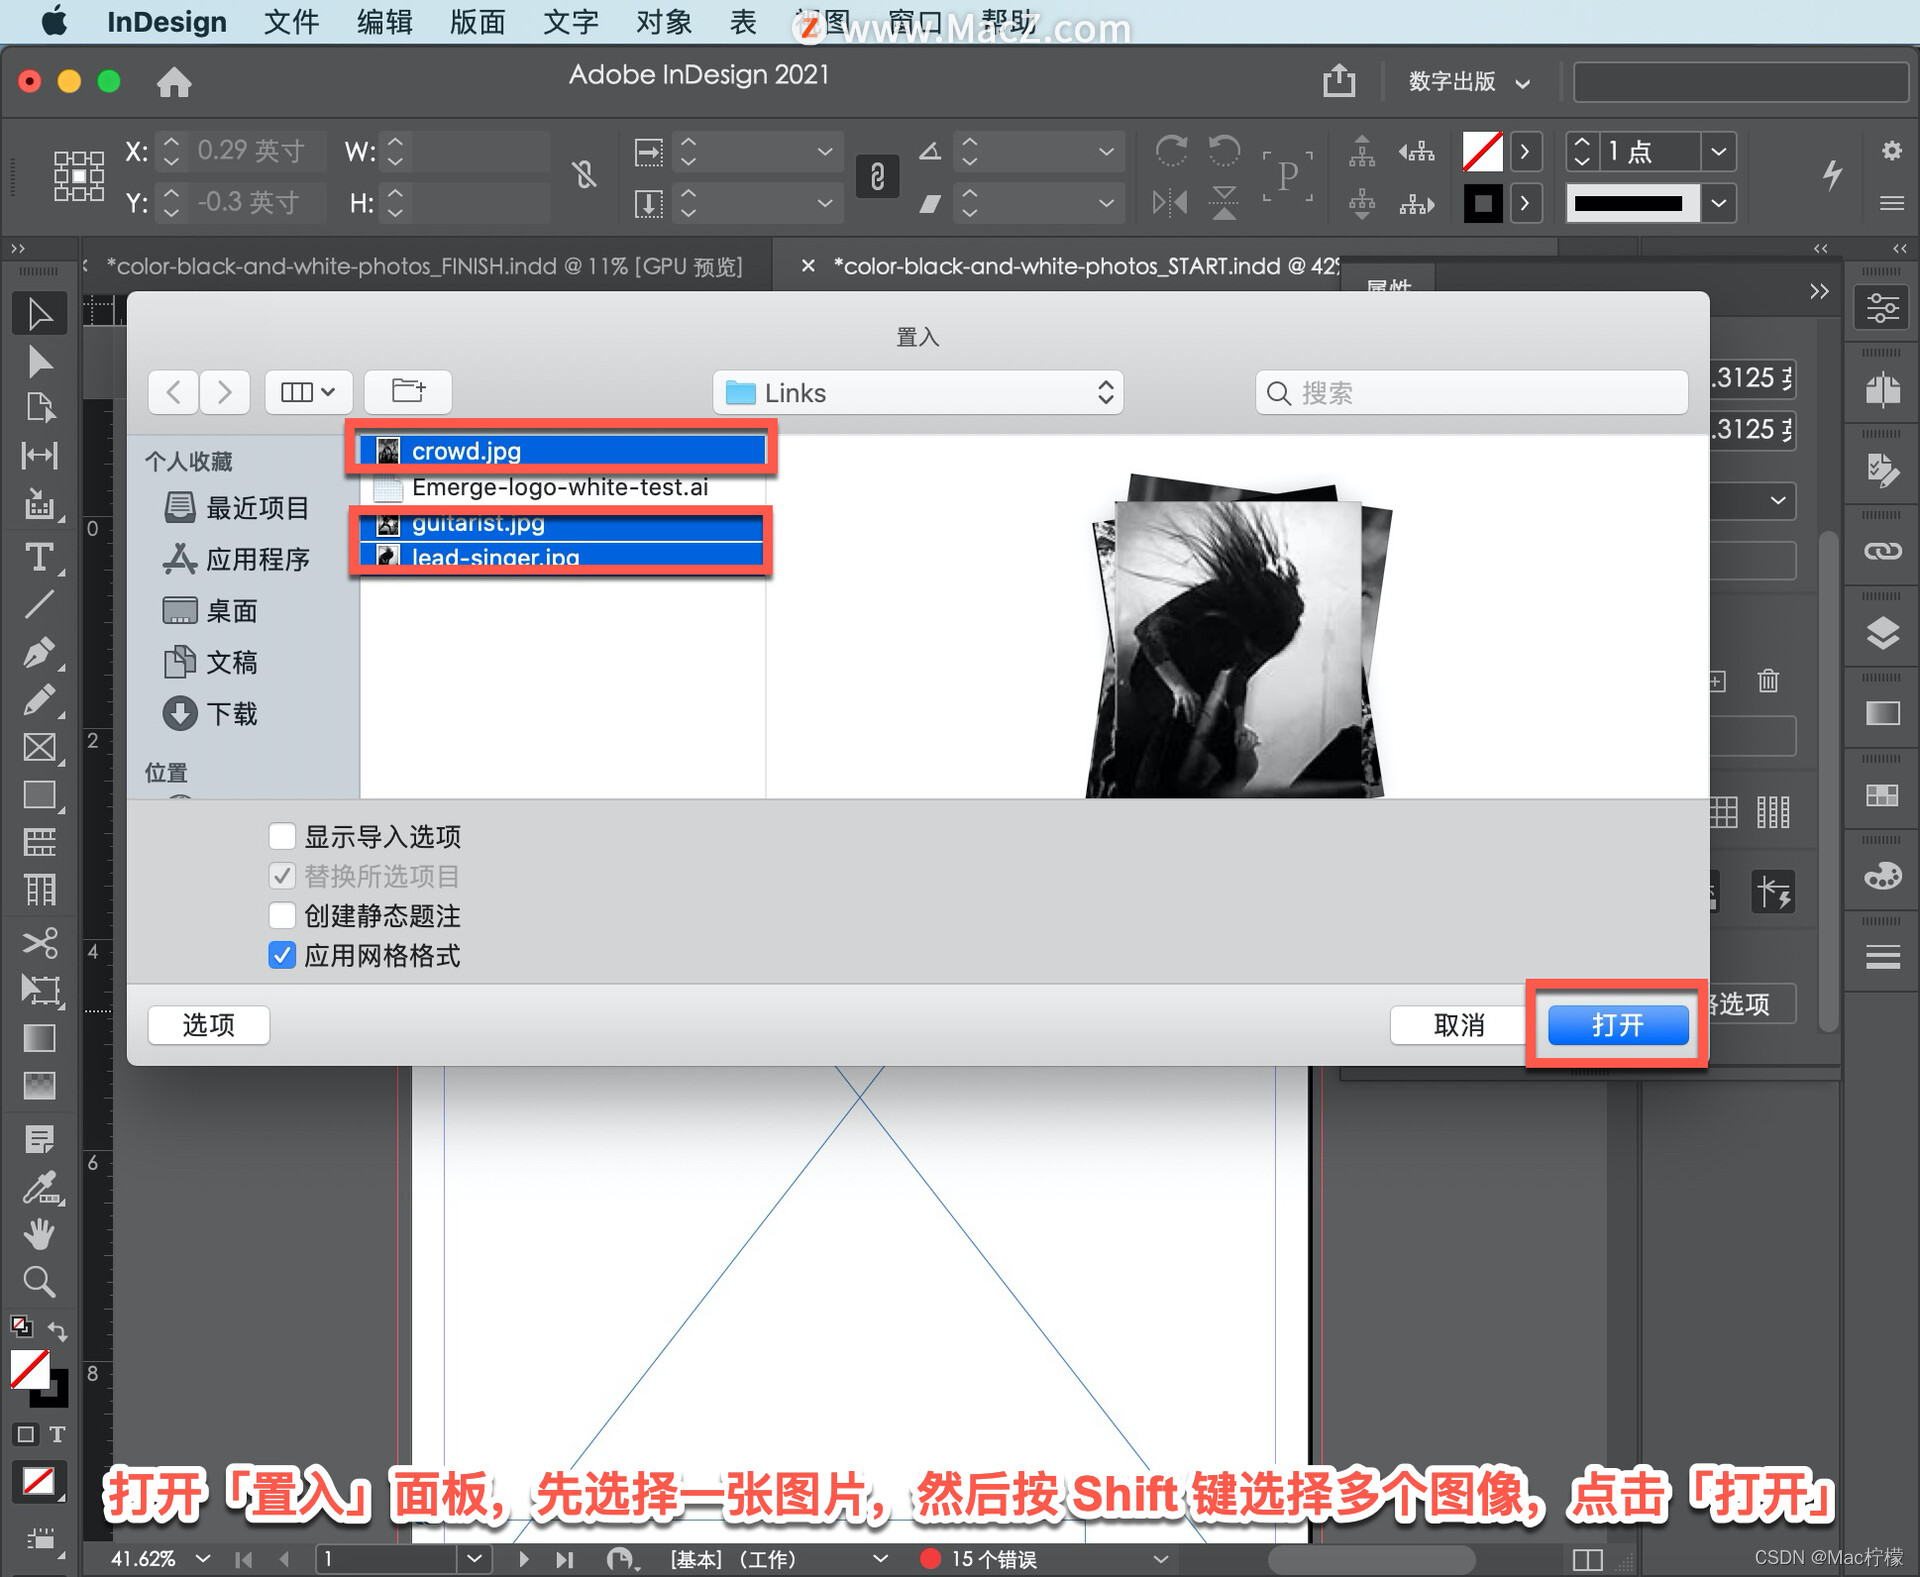This screenshot has height=1577, width=1920.
Task: Select the Eyedropper tool
Action: [x=40, y=1188]
